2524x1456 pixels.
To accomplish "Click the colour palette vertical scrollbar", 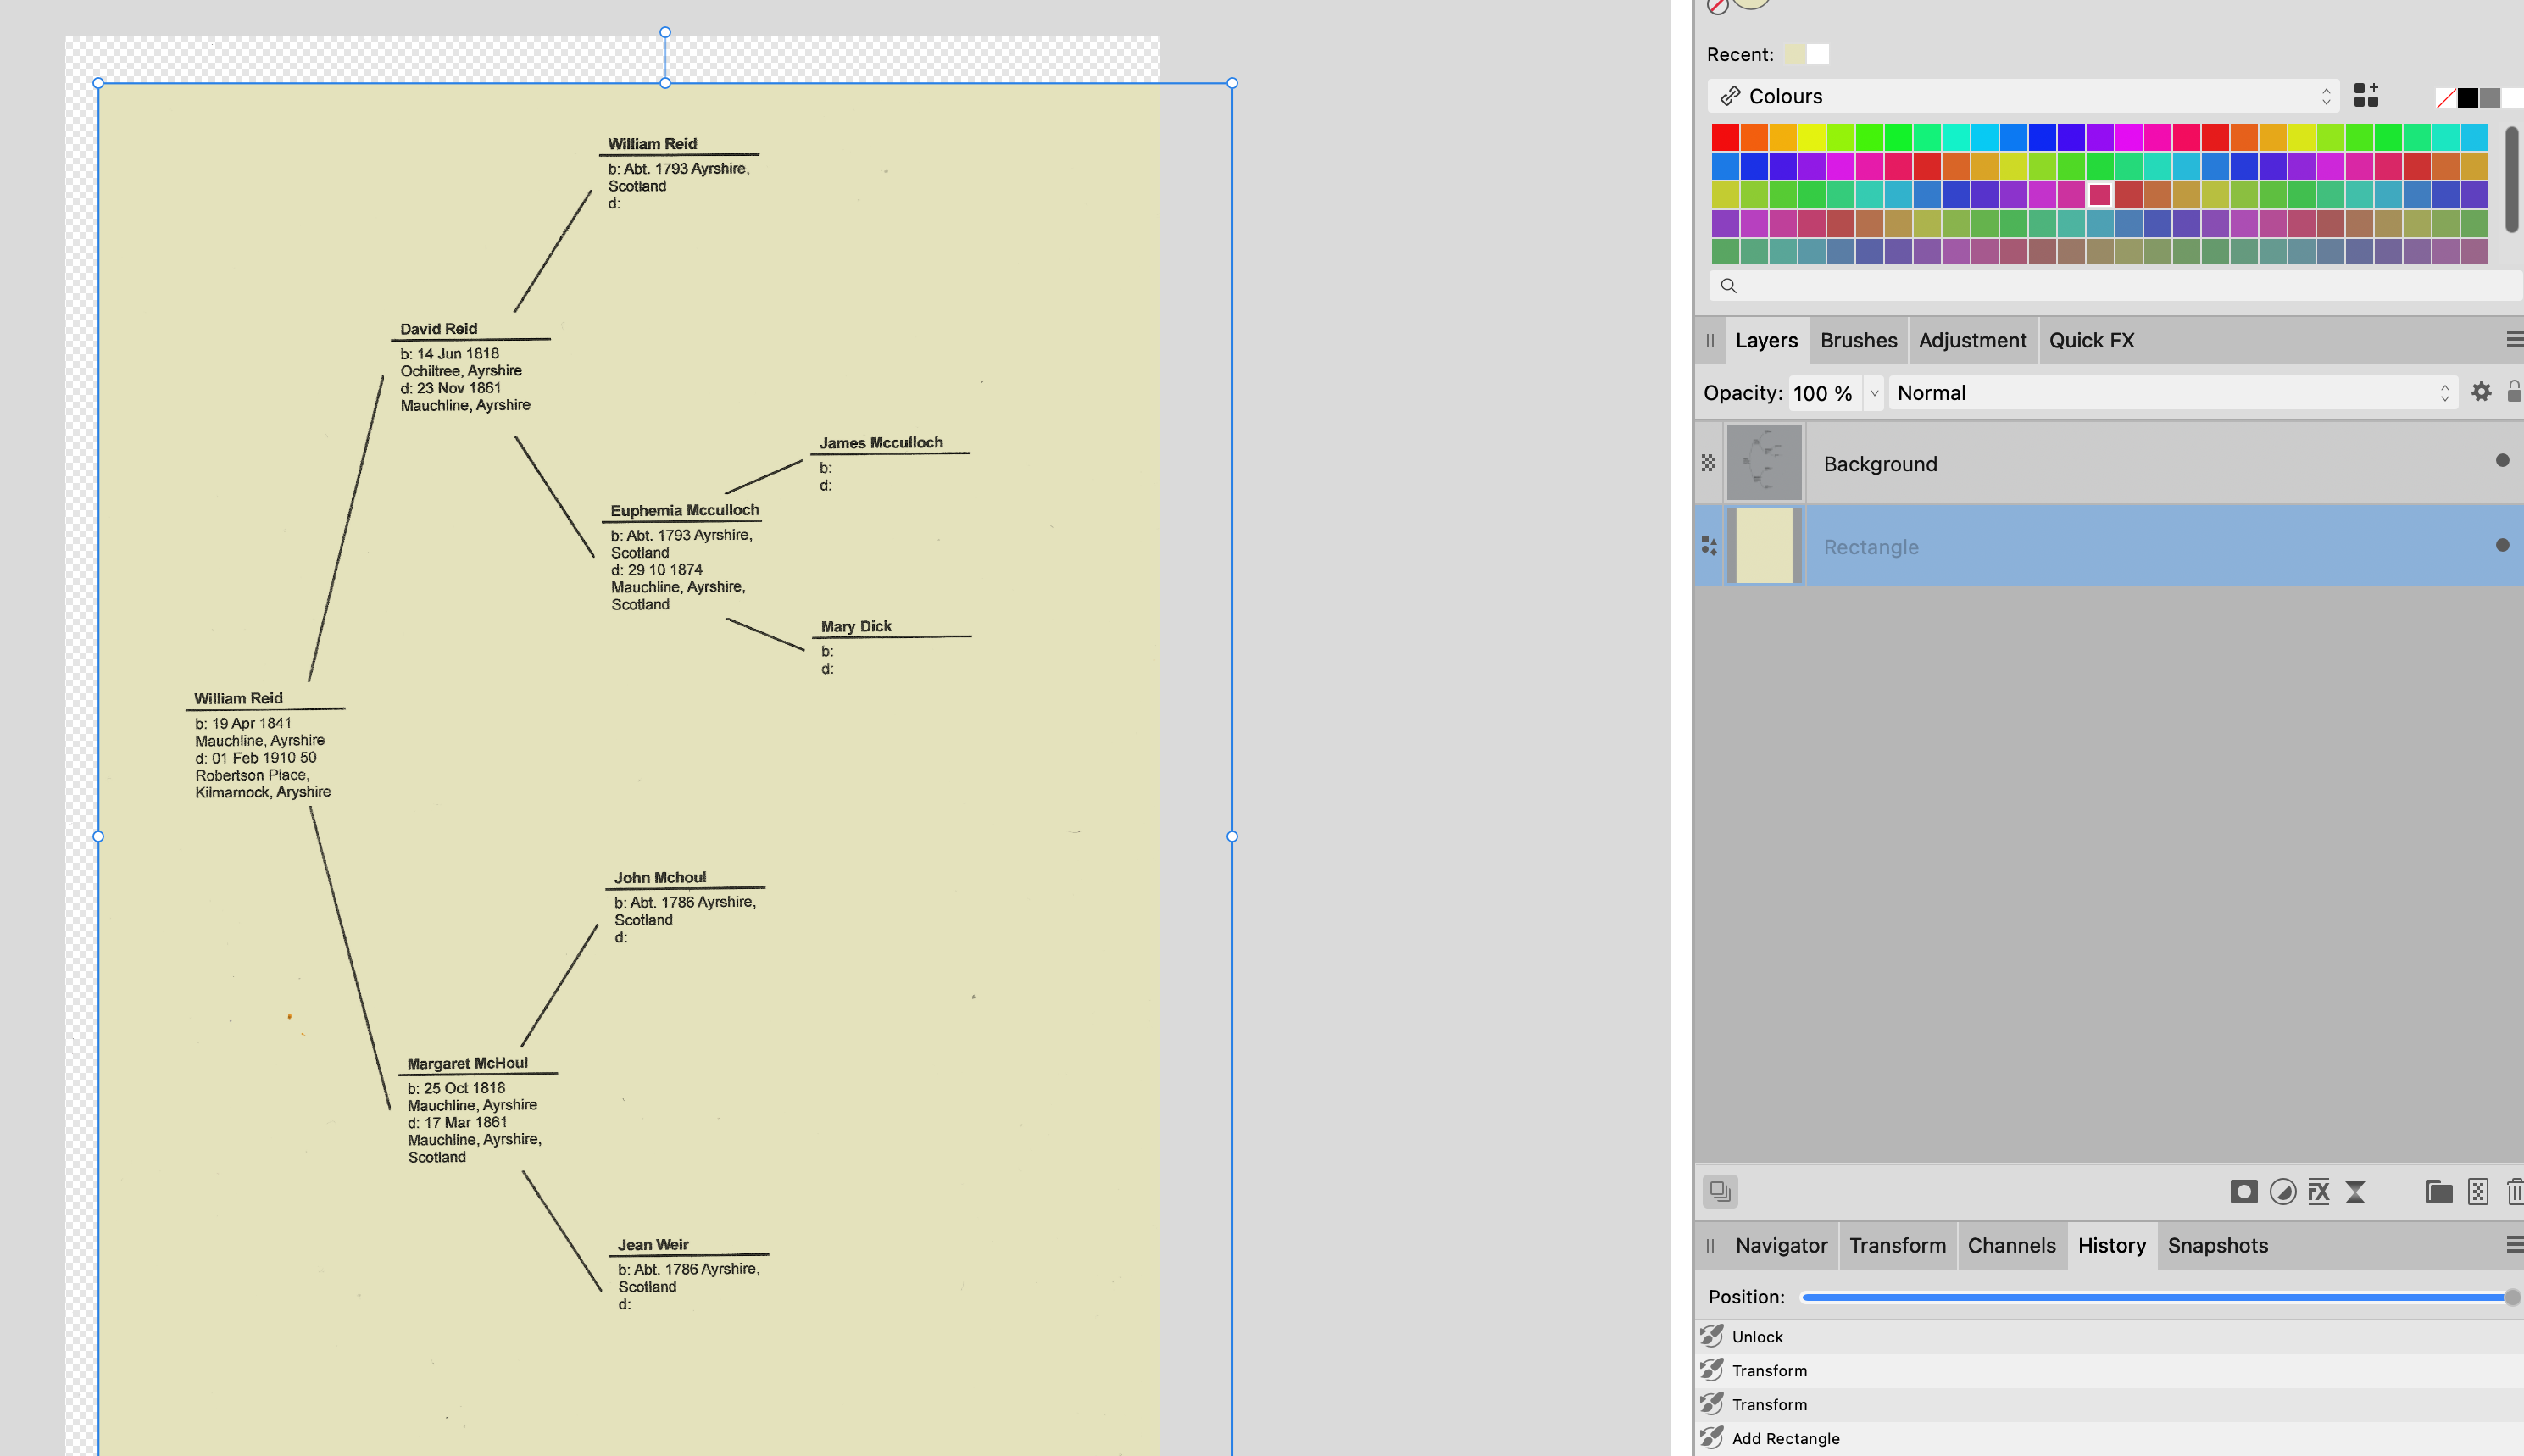I will (x=2511, y=180).
